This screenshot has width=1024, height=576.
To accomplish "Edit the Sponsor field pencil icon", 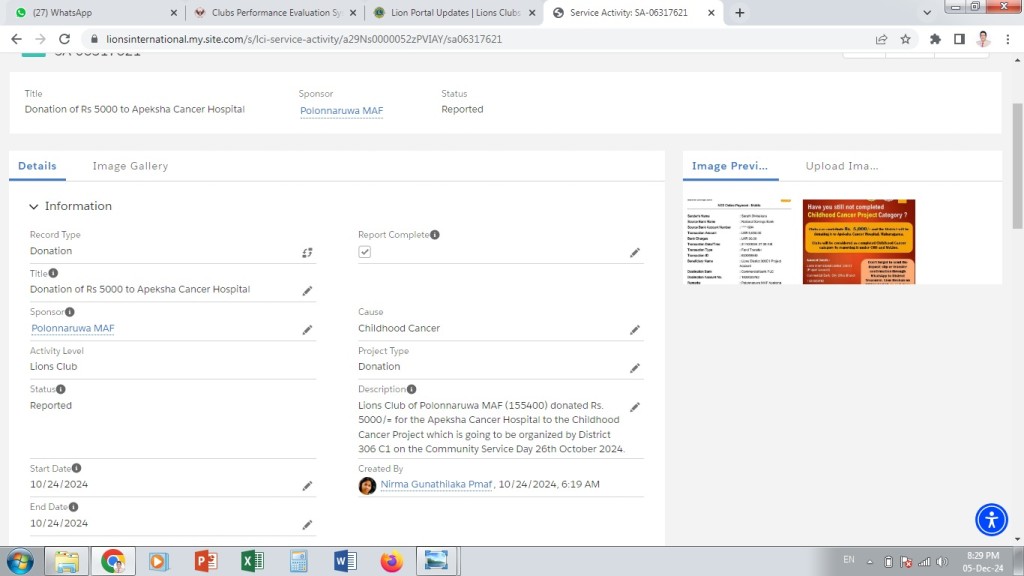I will coord(307,330).
